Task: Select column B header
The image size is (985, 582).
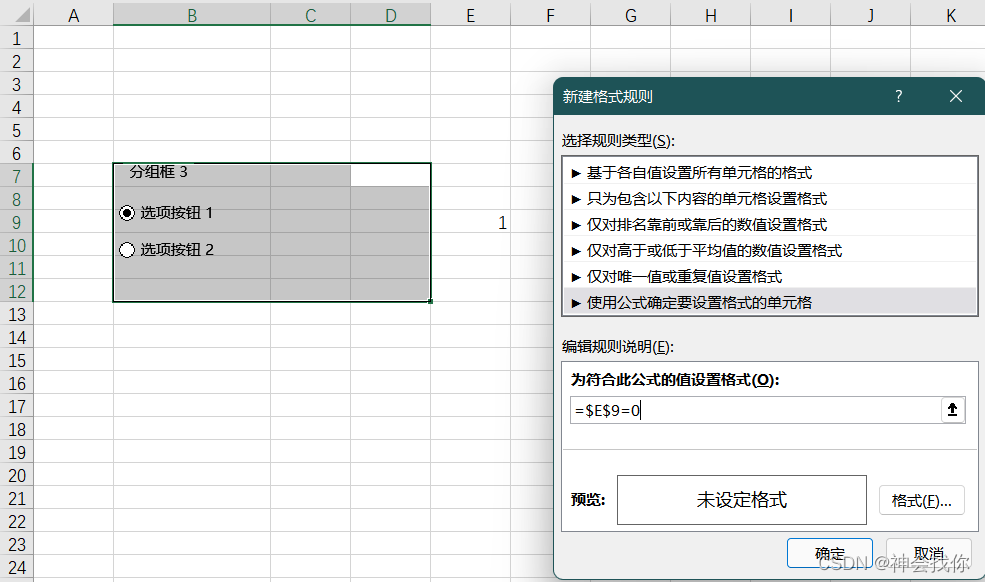Action: click(x=192, y=15)
